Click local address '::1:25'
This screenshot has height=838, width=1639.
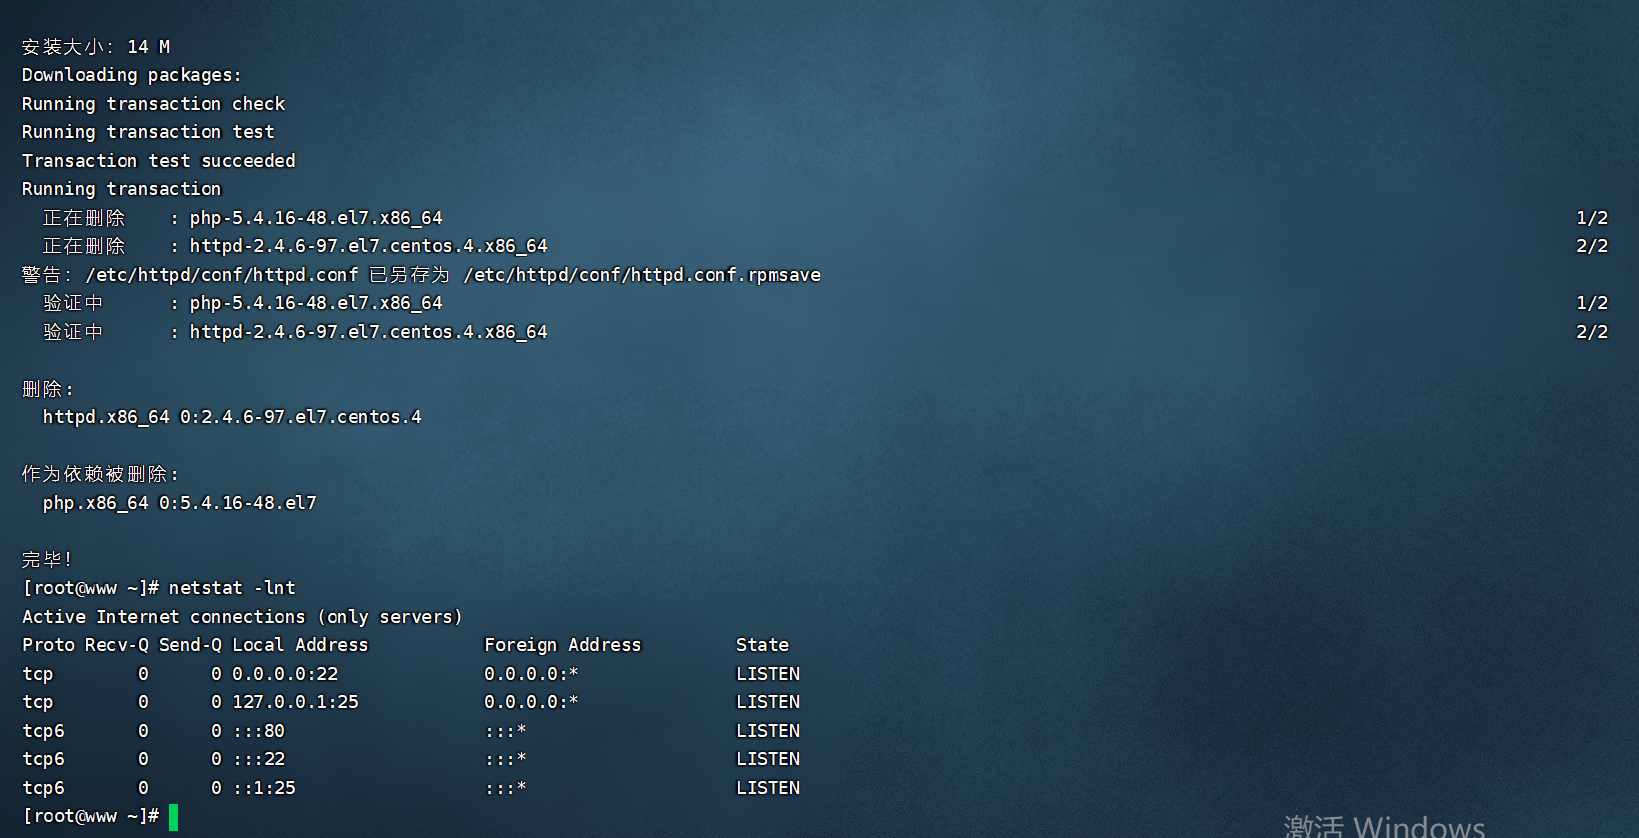(x=264, y=788)
